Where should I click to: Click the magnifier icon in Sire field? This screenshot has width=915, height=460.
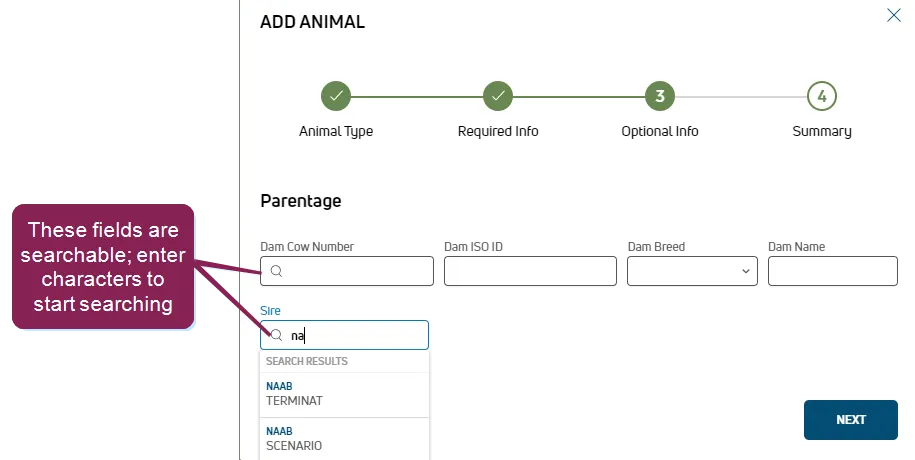(x=277, y=335)
